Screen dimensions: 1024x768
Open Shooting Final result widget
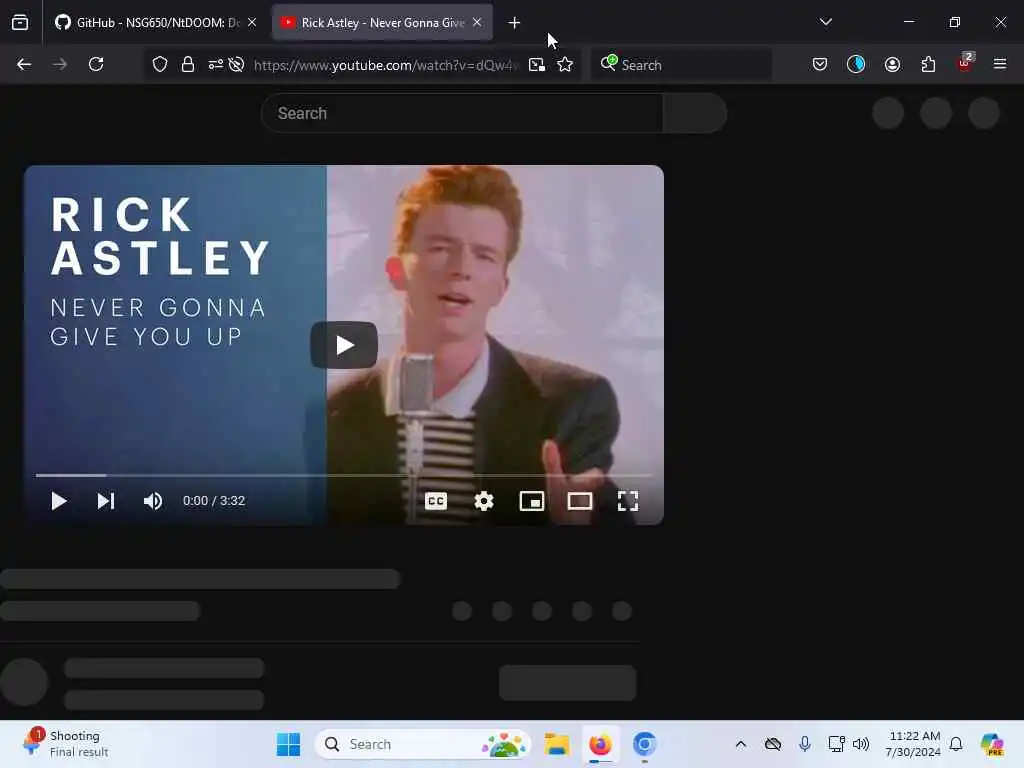point(65,743)
